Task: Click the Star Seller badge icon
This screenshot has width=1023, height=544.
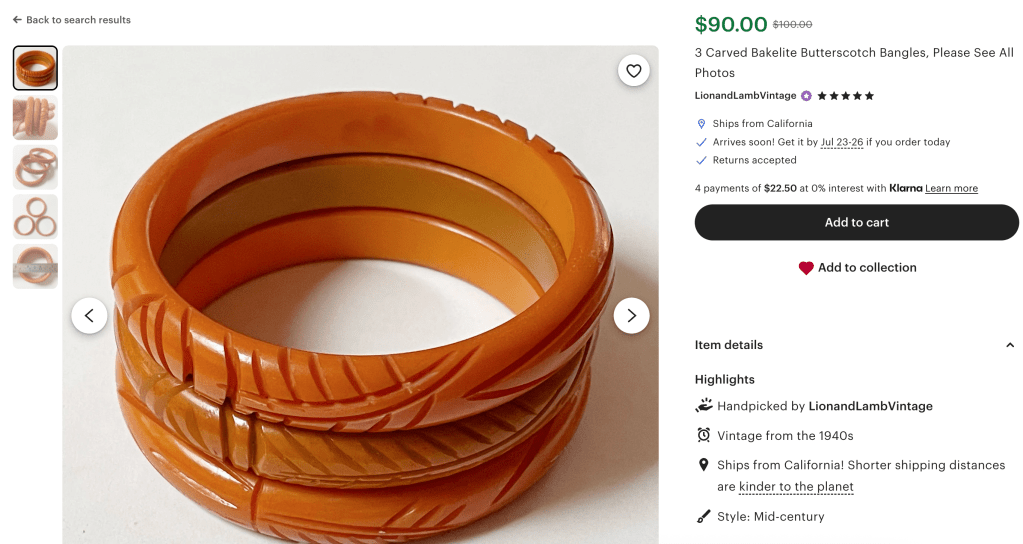Action: [x=806, y=96]
